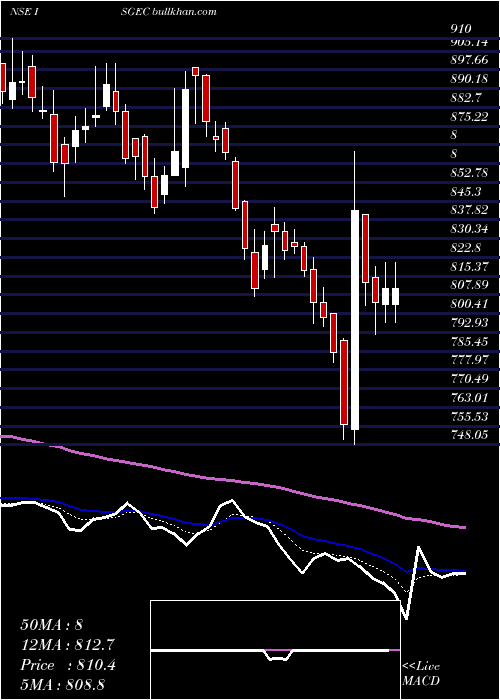Click the 792.93 price axis label
The height and width of the screenshot is (700, 500).
tap(471, 323)
